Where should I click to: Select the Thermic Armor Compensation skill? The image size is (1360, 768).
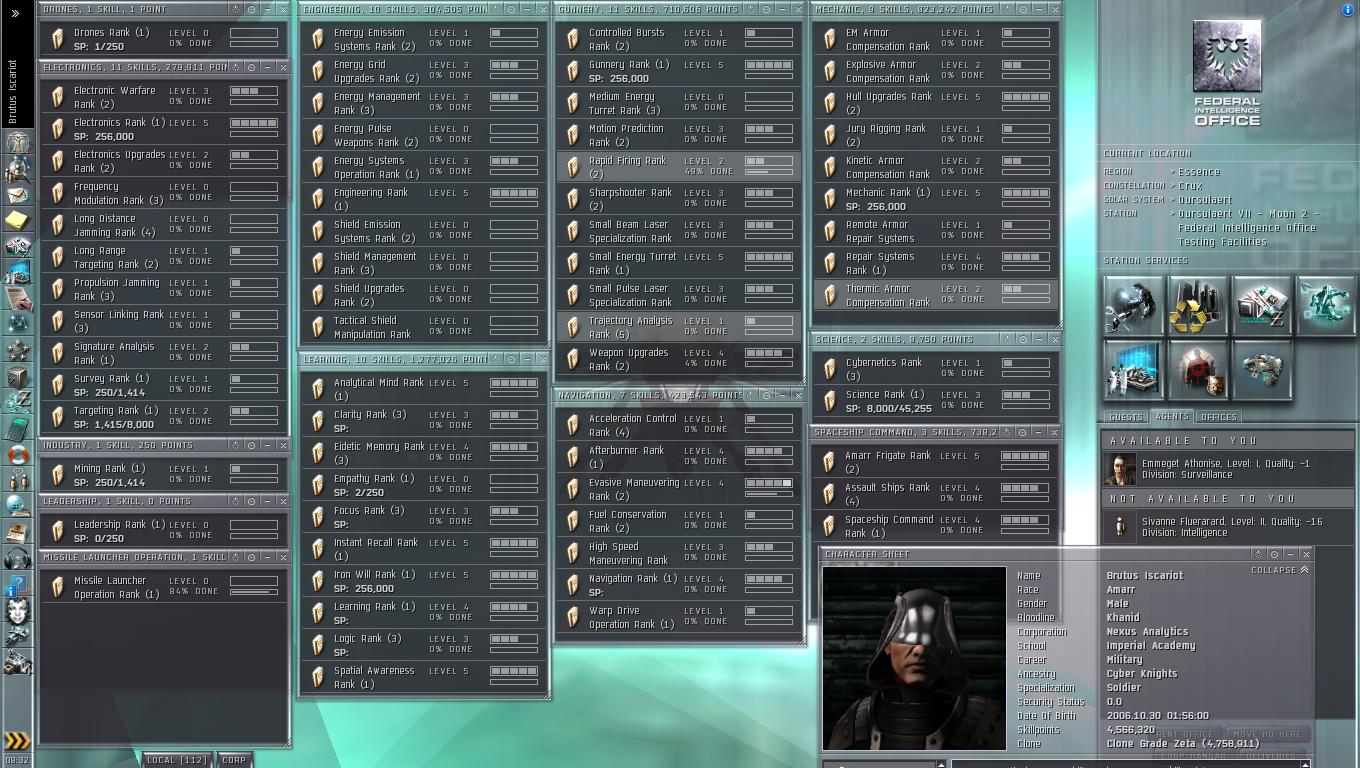[x=935, y=295]
